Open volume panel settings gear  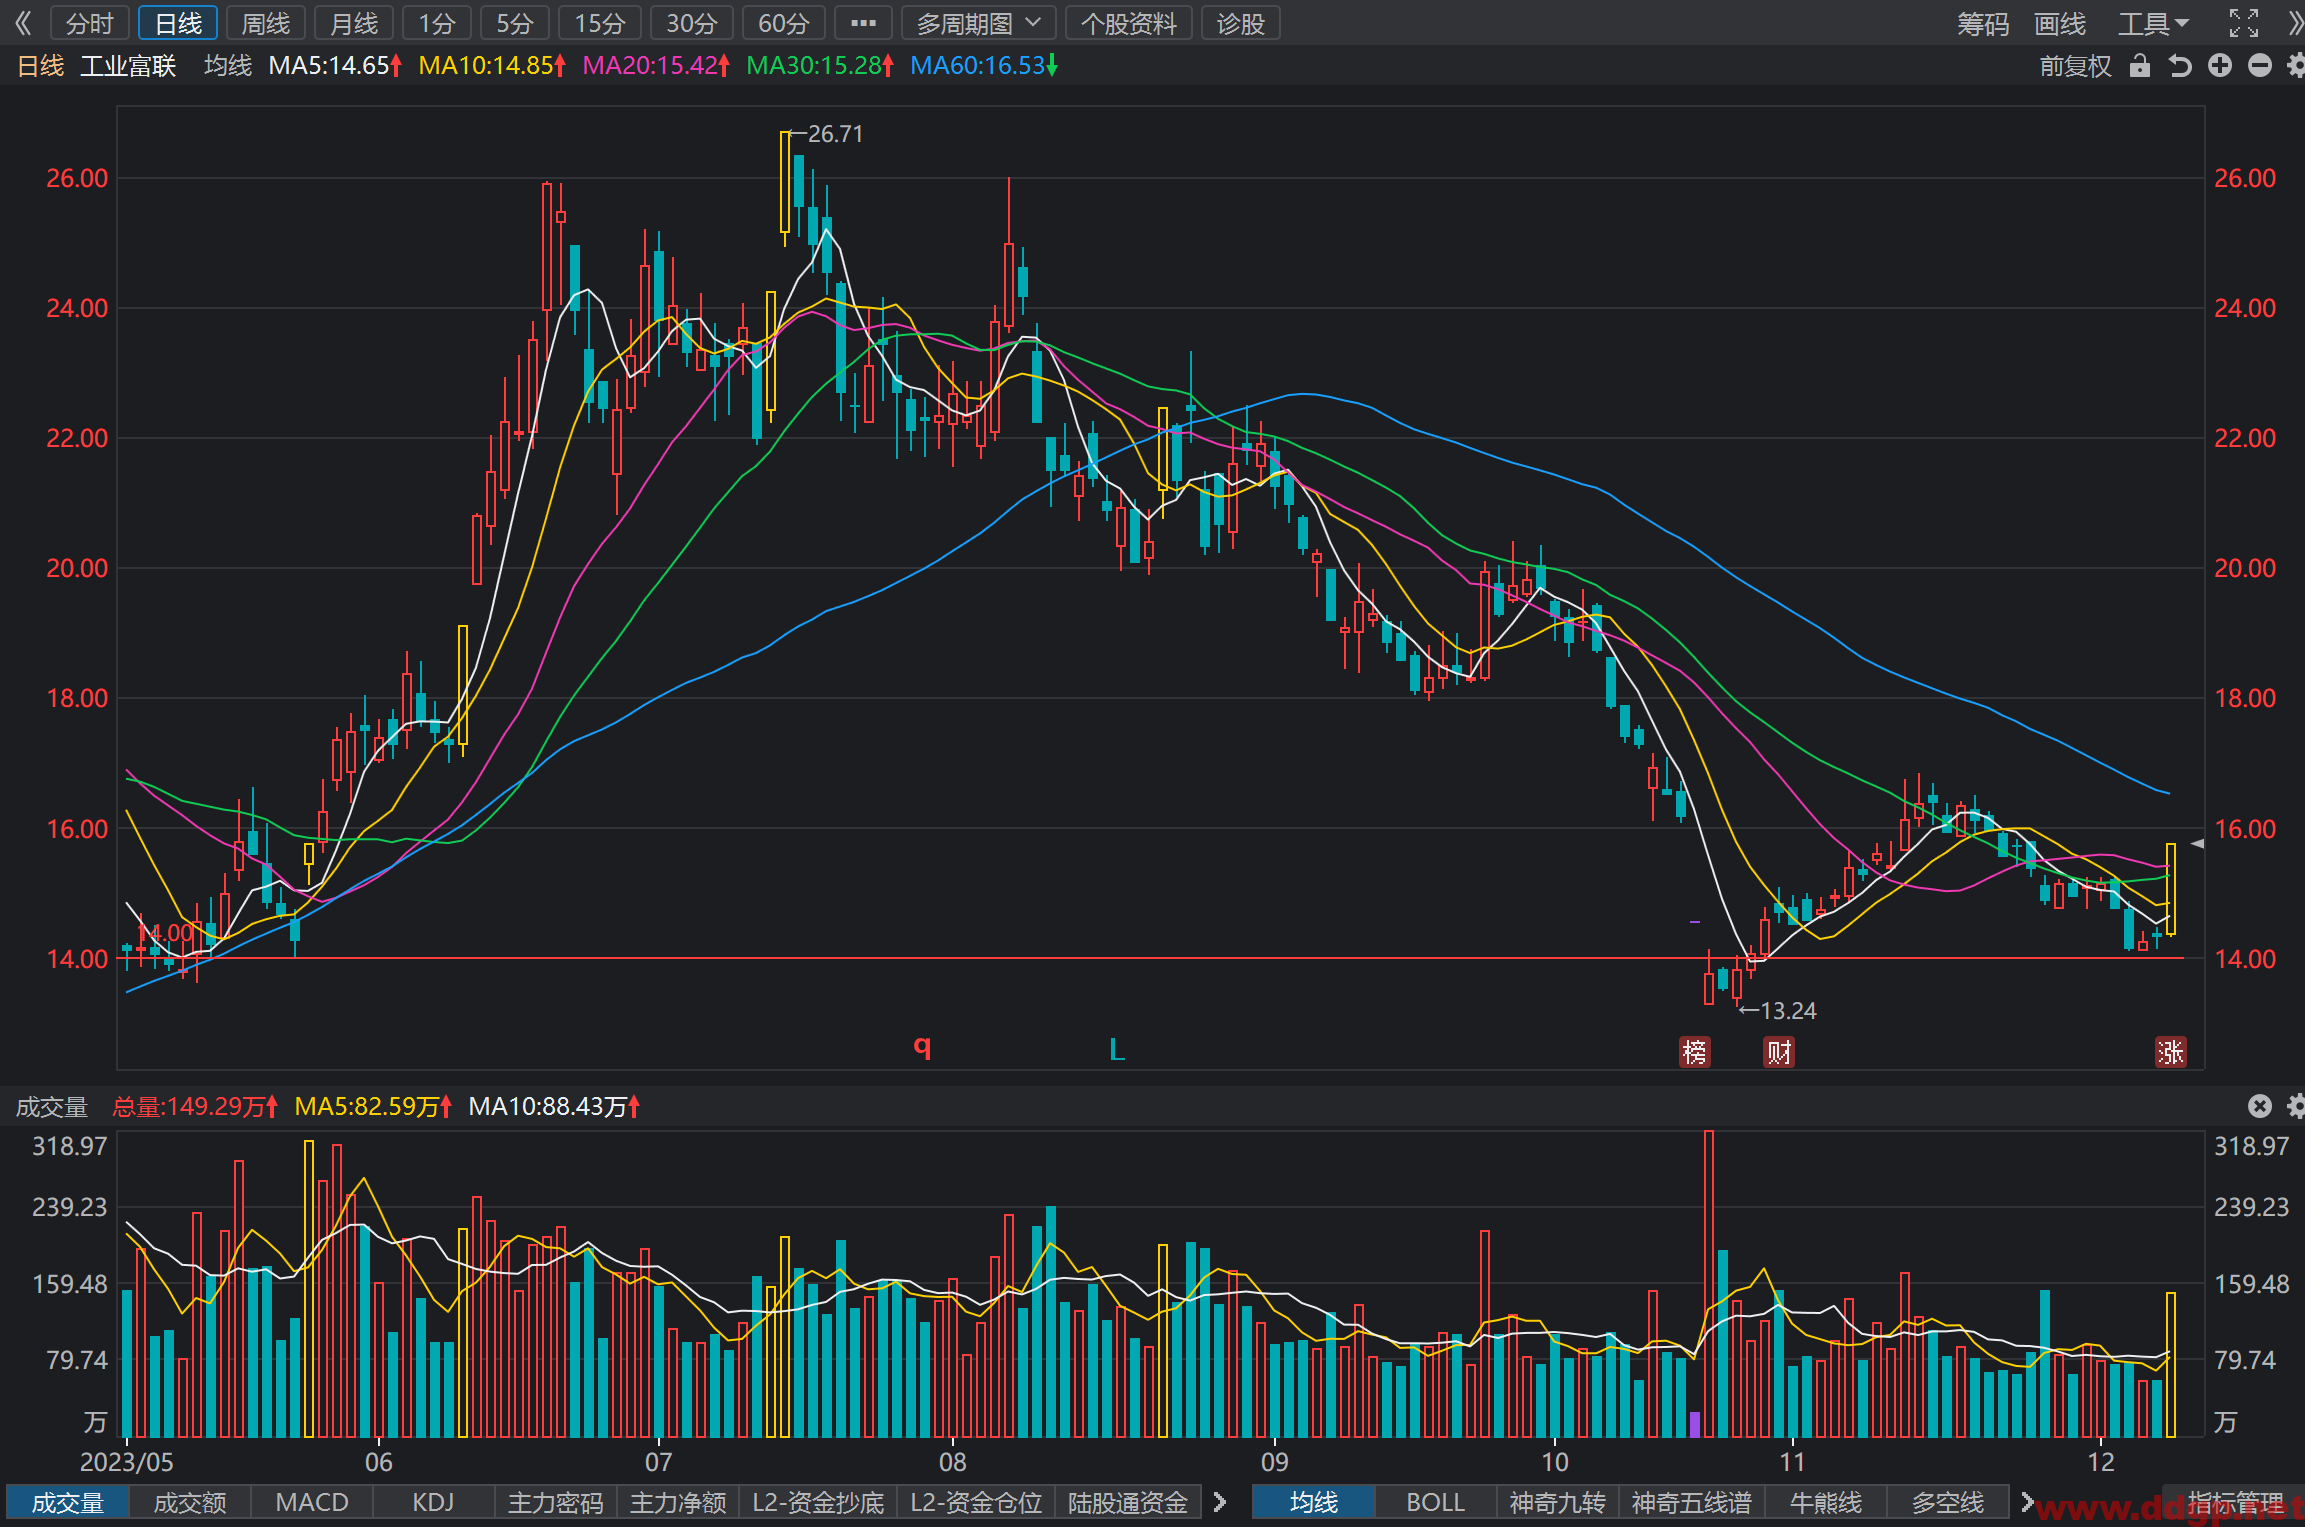[2295, 1105]
